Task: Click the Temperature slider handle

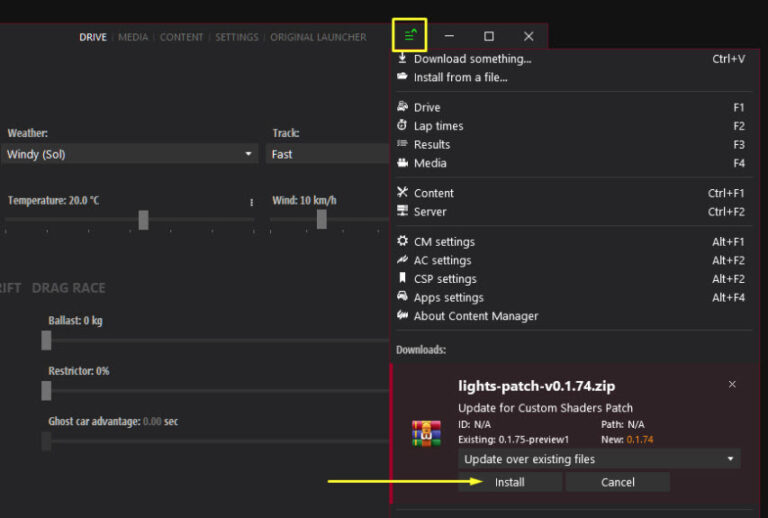Action: pos(143,220)
